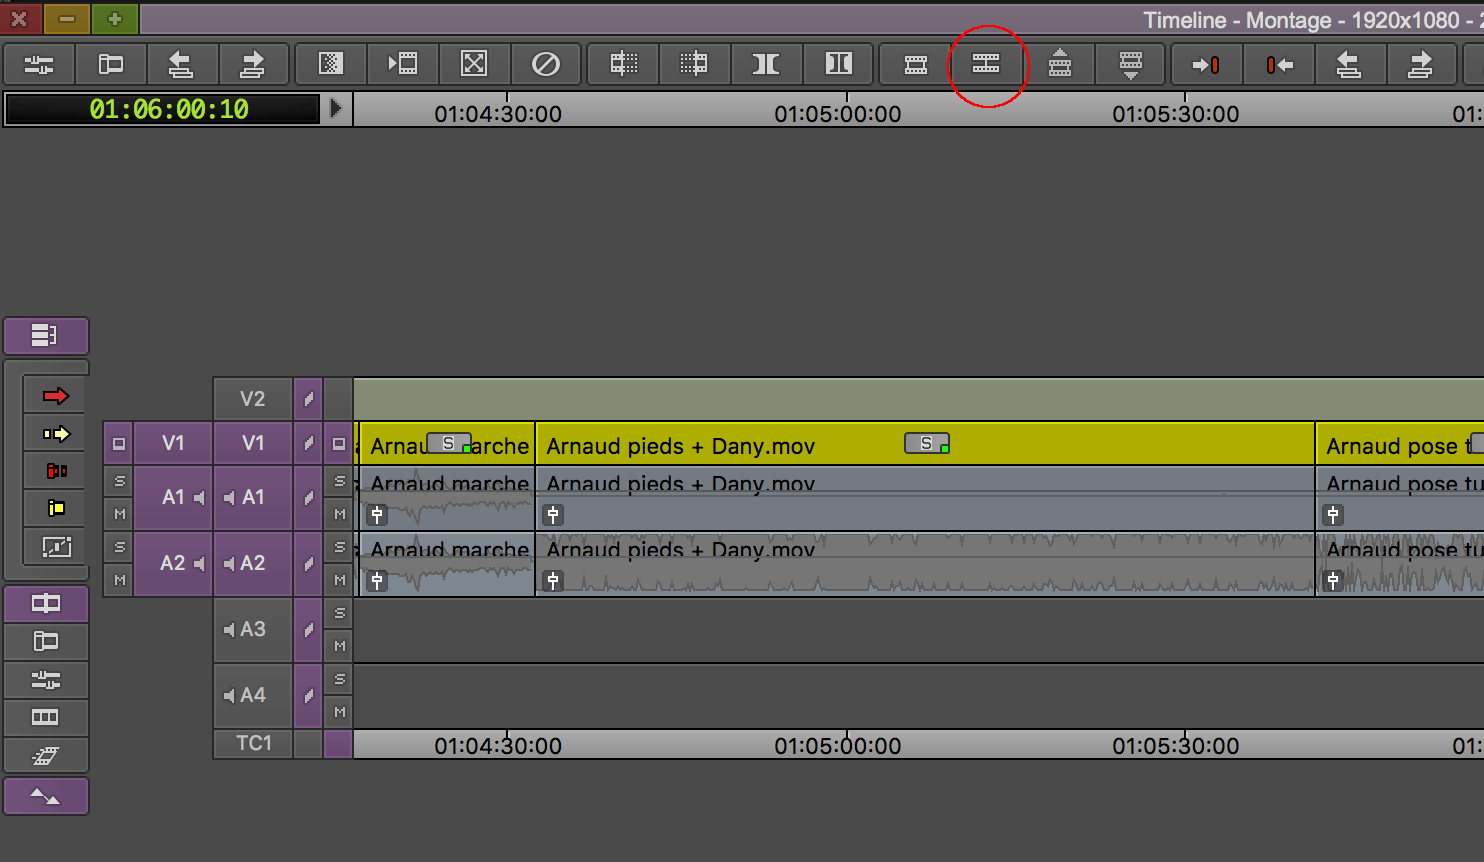Select the red Lift/Overwrite segment arrow
The width and height of the screenshot is (1484, 862).
(56, 396)
